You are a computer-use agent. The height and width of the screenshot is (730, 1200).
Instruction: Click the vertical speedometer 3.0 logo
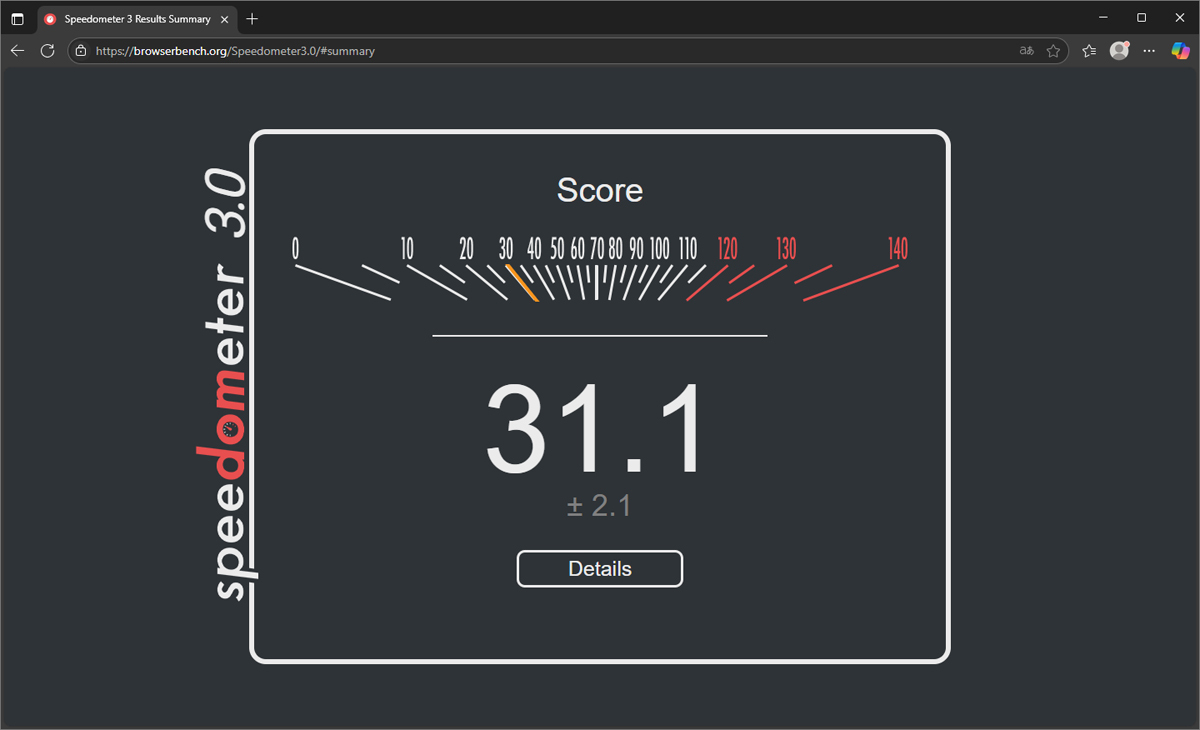[229, 385]
